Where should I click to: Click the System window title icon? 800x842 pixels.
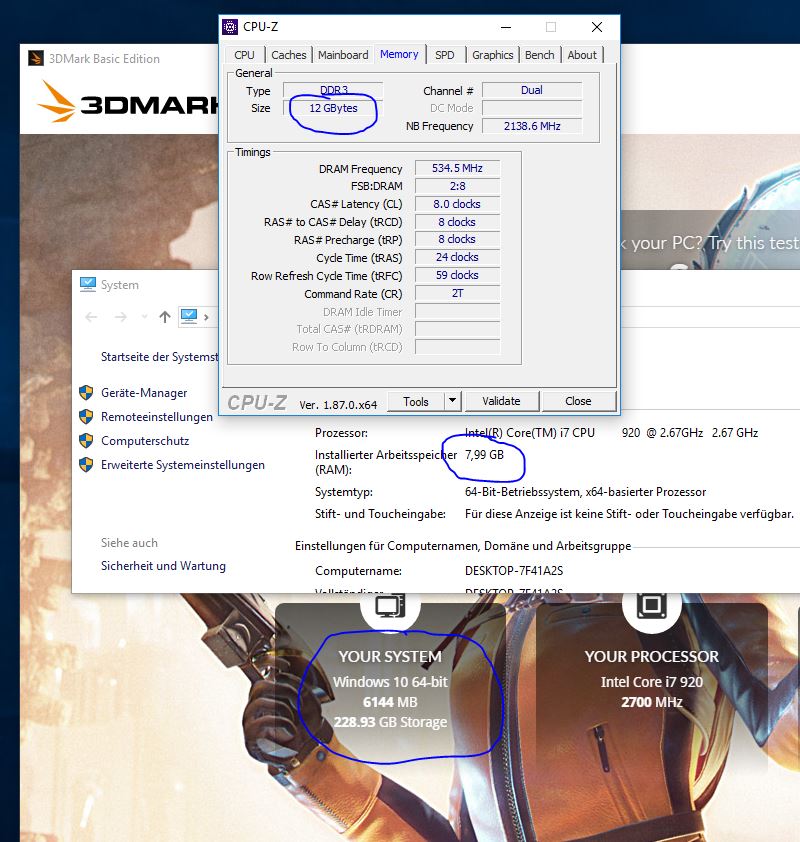point(88,284)
